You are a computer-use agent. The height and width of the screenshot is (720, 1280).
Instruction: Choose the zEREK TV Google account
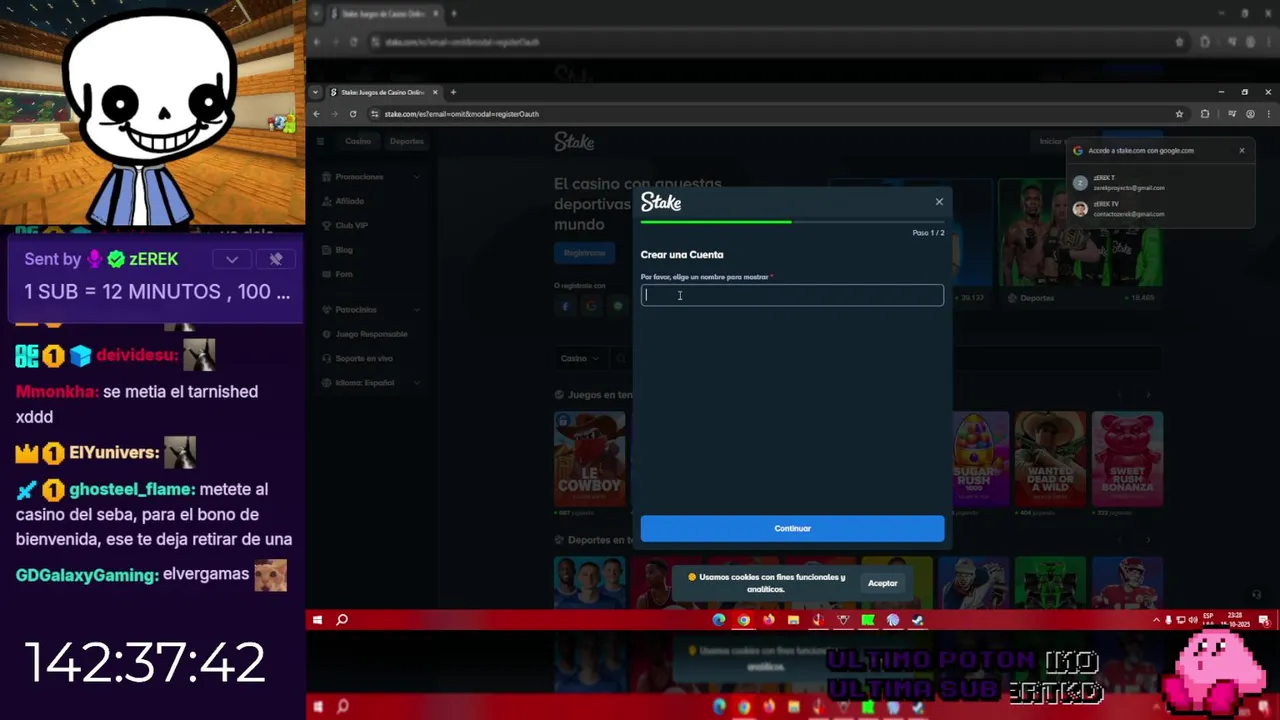tap(1159, 209)
